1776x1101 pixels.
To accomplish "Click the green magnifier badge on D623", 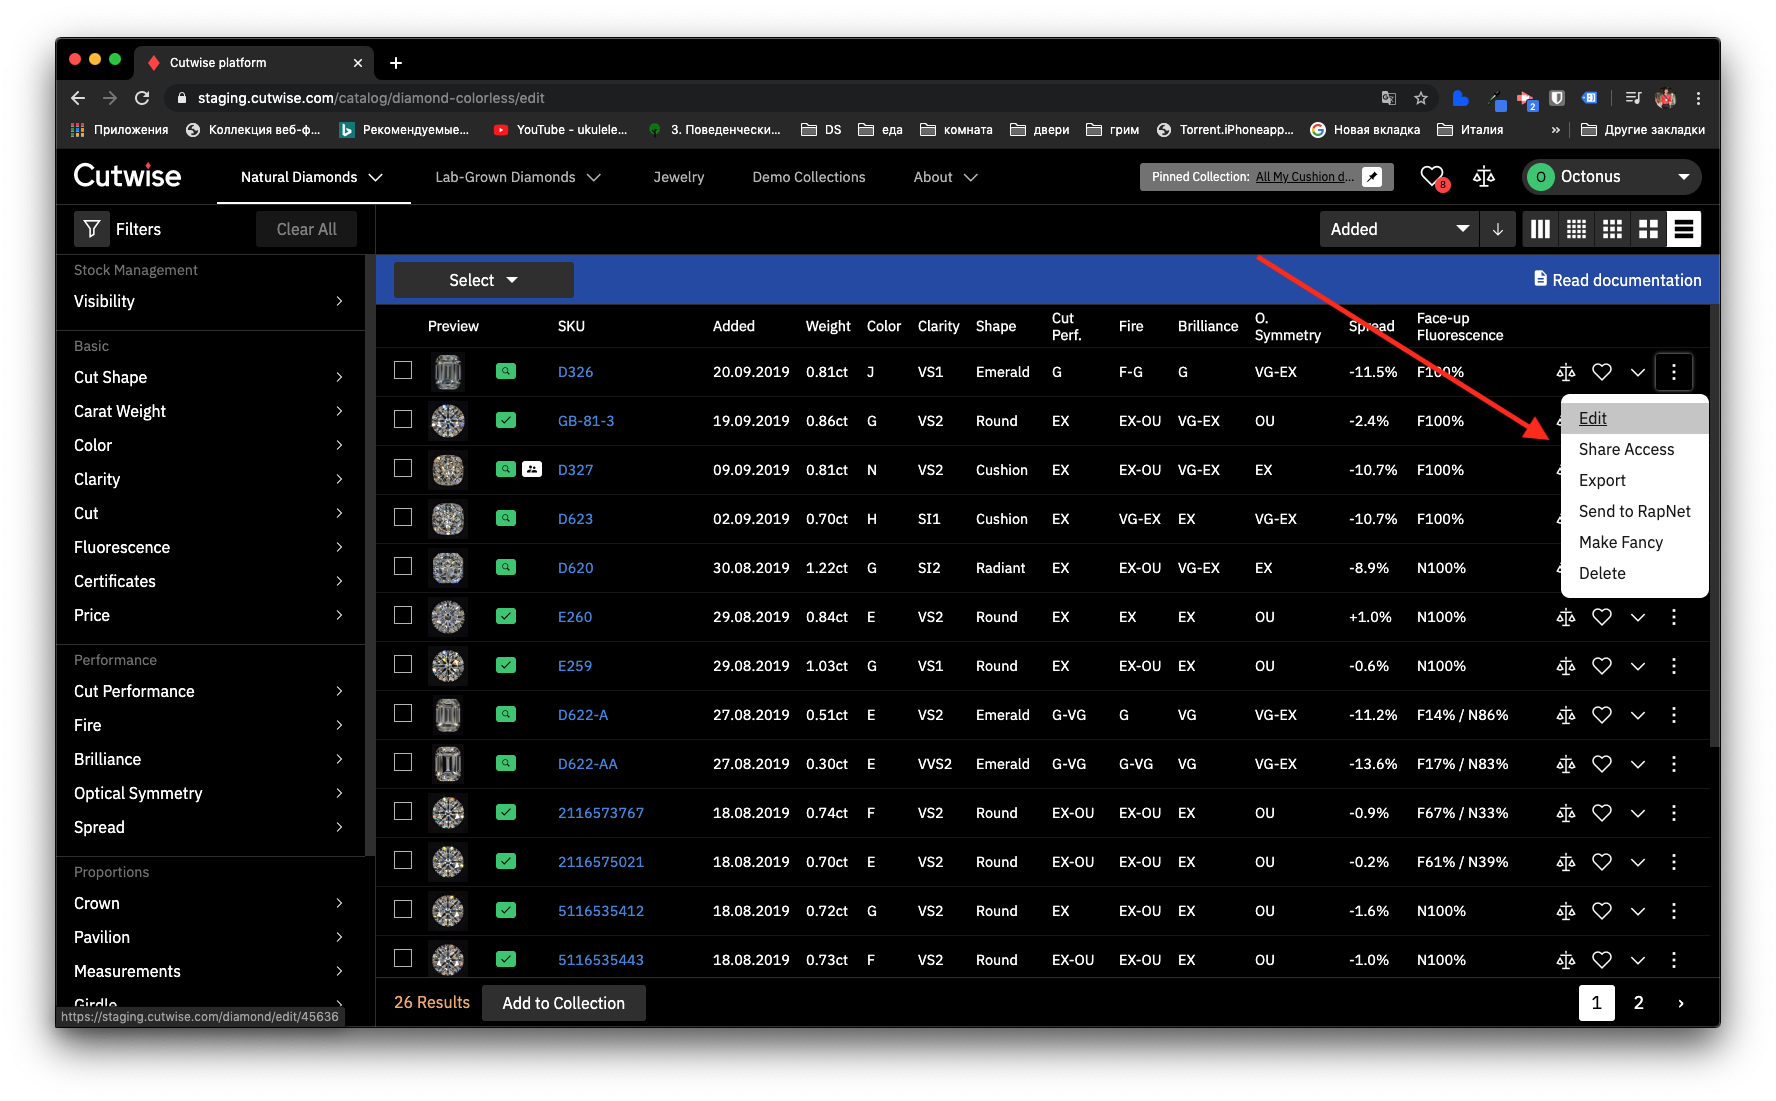I will (506, 518).
